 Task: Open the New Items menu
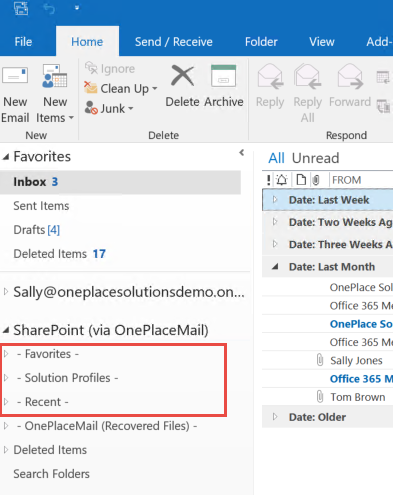click(x=55, y=93)
